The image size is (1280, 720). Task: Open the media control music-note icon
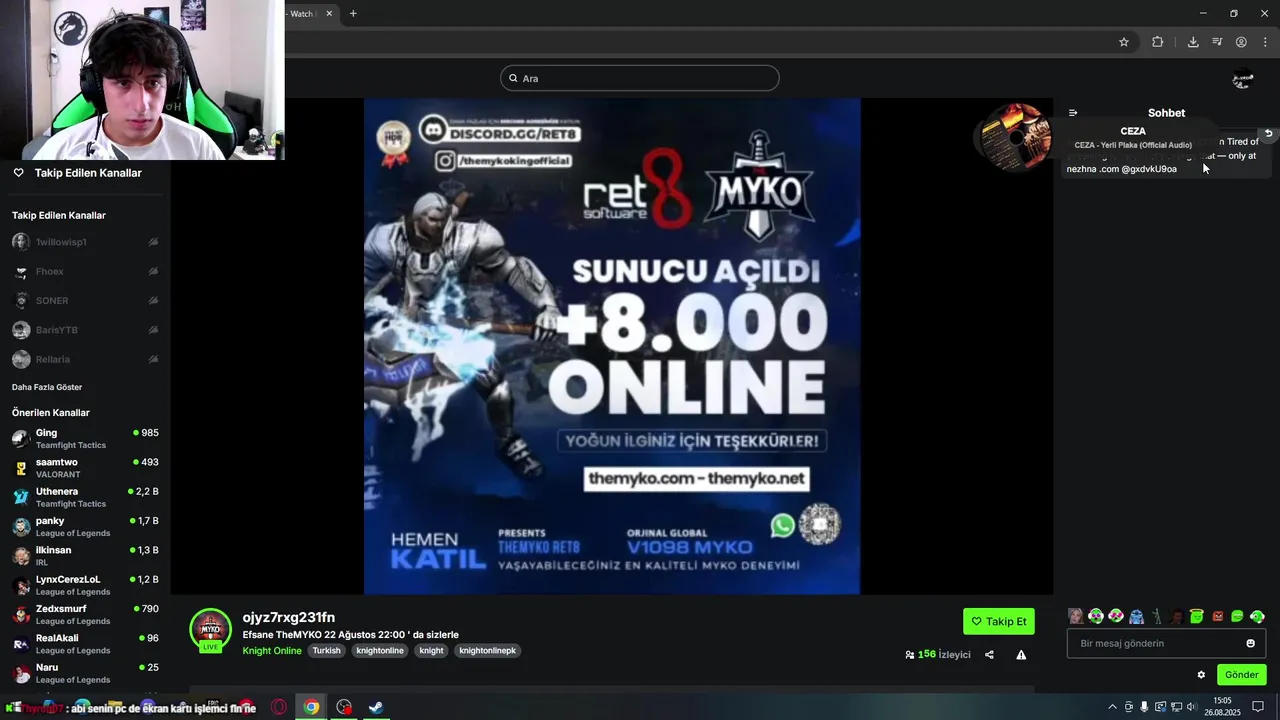coord(1217,42)
